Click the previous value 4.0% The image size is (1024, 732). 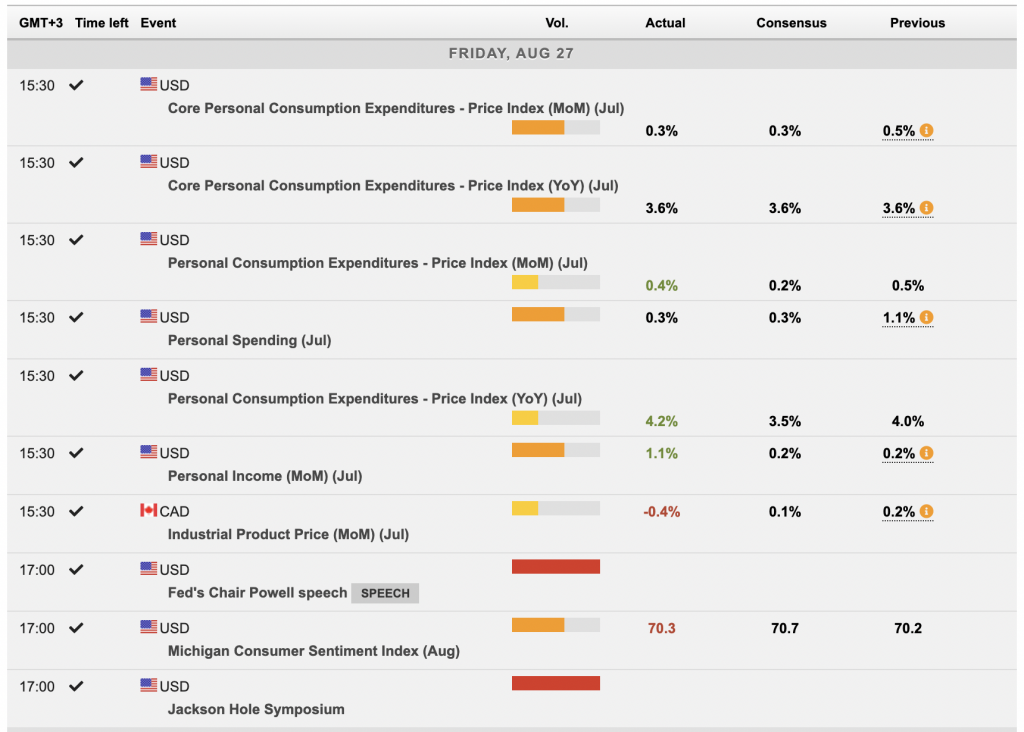pyautogui.click(x=908, y=421)
